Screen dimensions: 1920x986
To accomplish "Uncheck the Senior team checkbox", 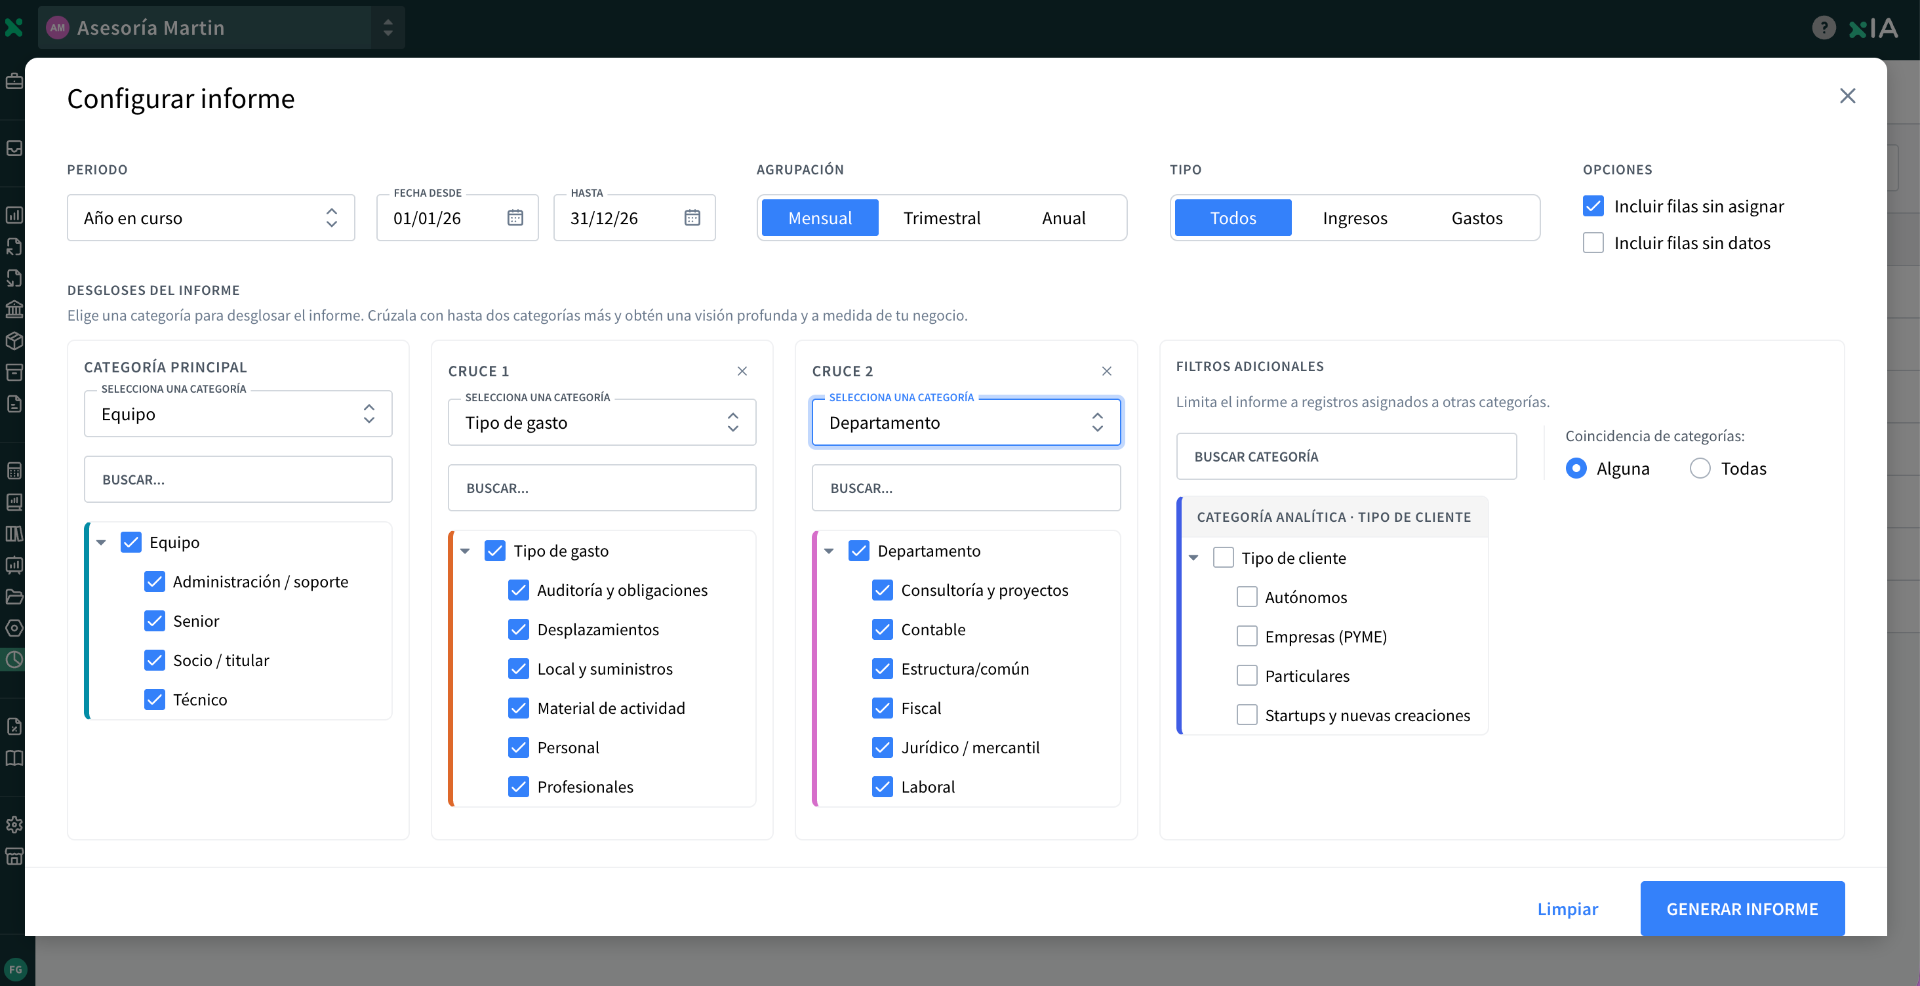I will click(x=155, y=621).
